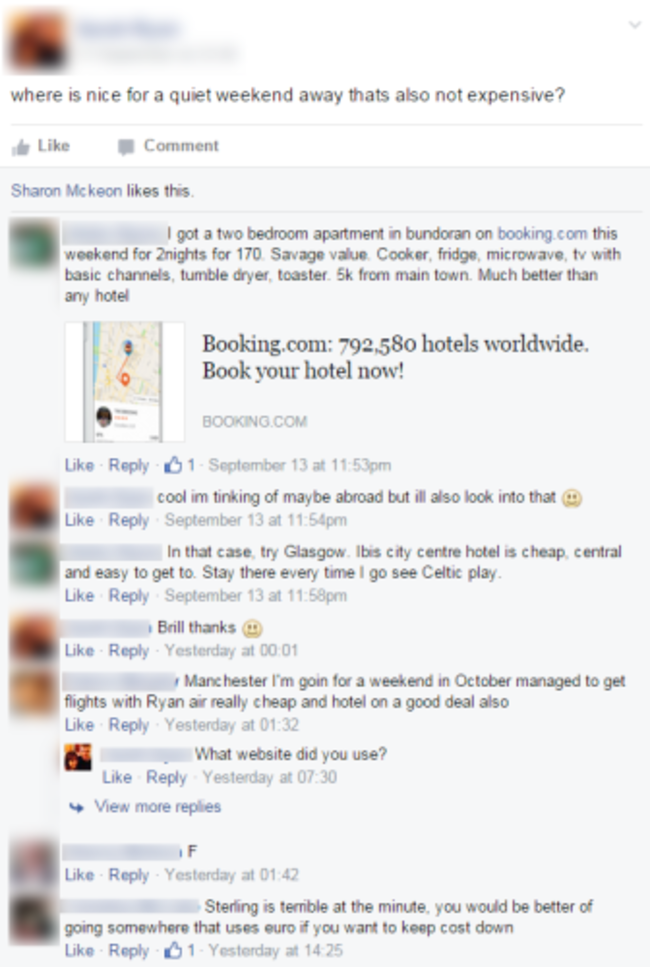Click the post's Like thumbs-up icon
This screenshot has height=967, width=650.
(21, 147)
